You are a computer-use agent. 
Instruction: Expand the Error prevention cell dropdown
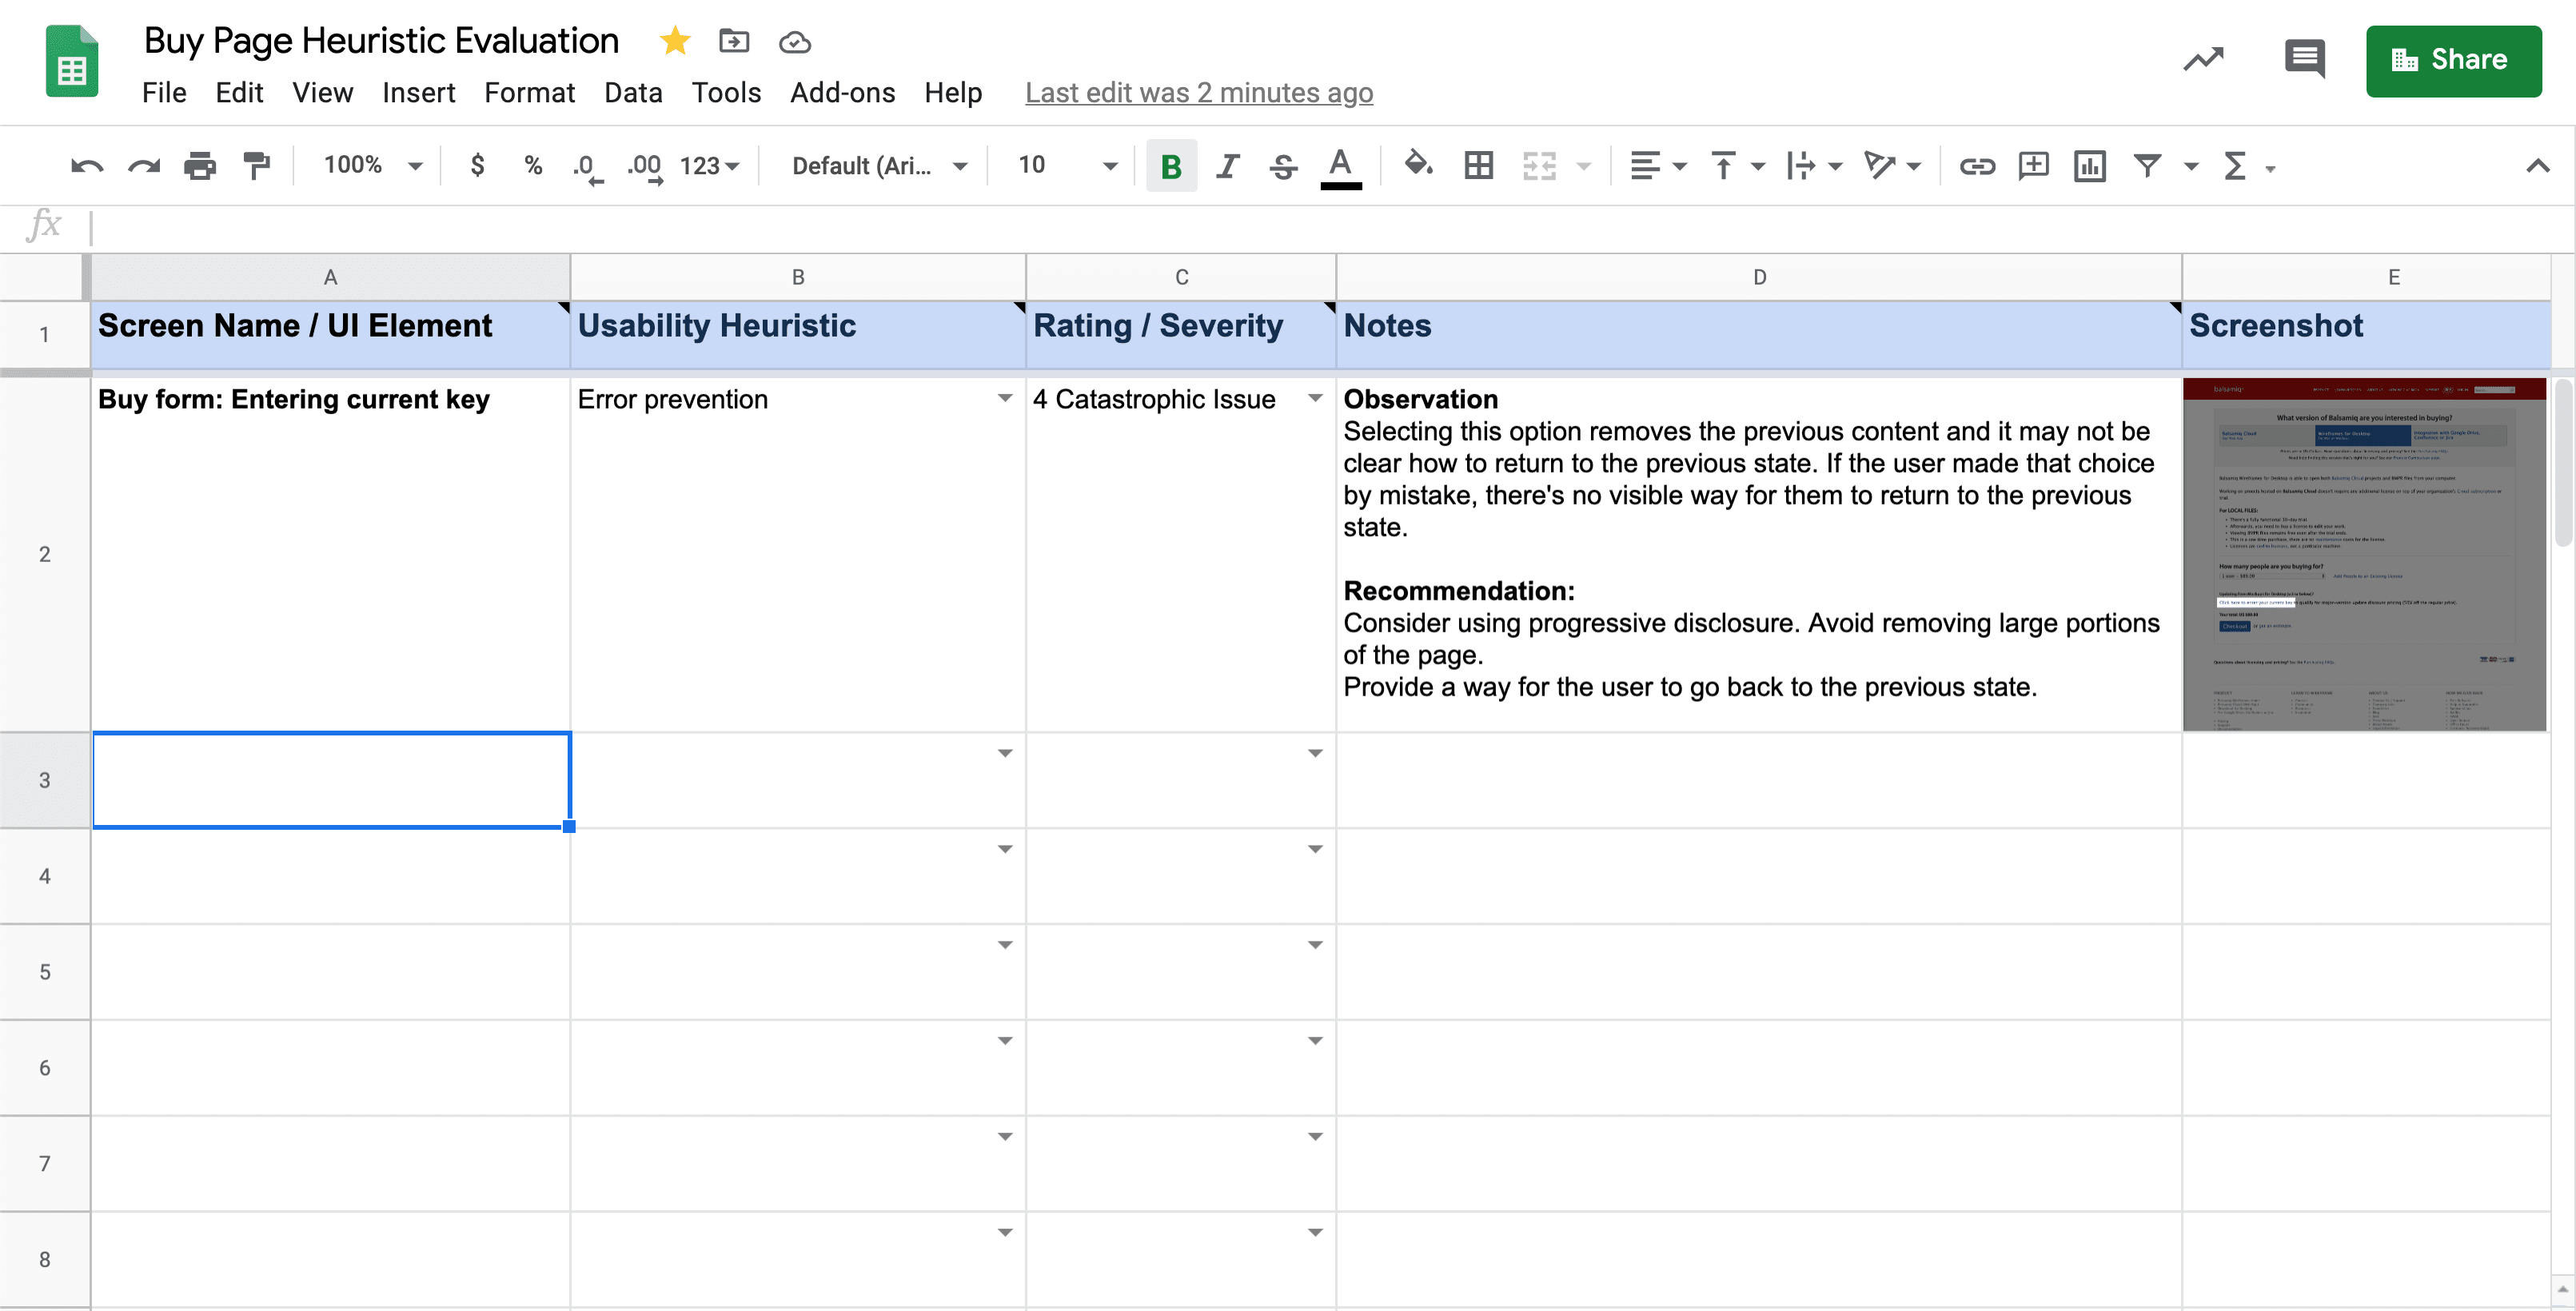tap(1004, 399)
